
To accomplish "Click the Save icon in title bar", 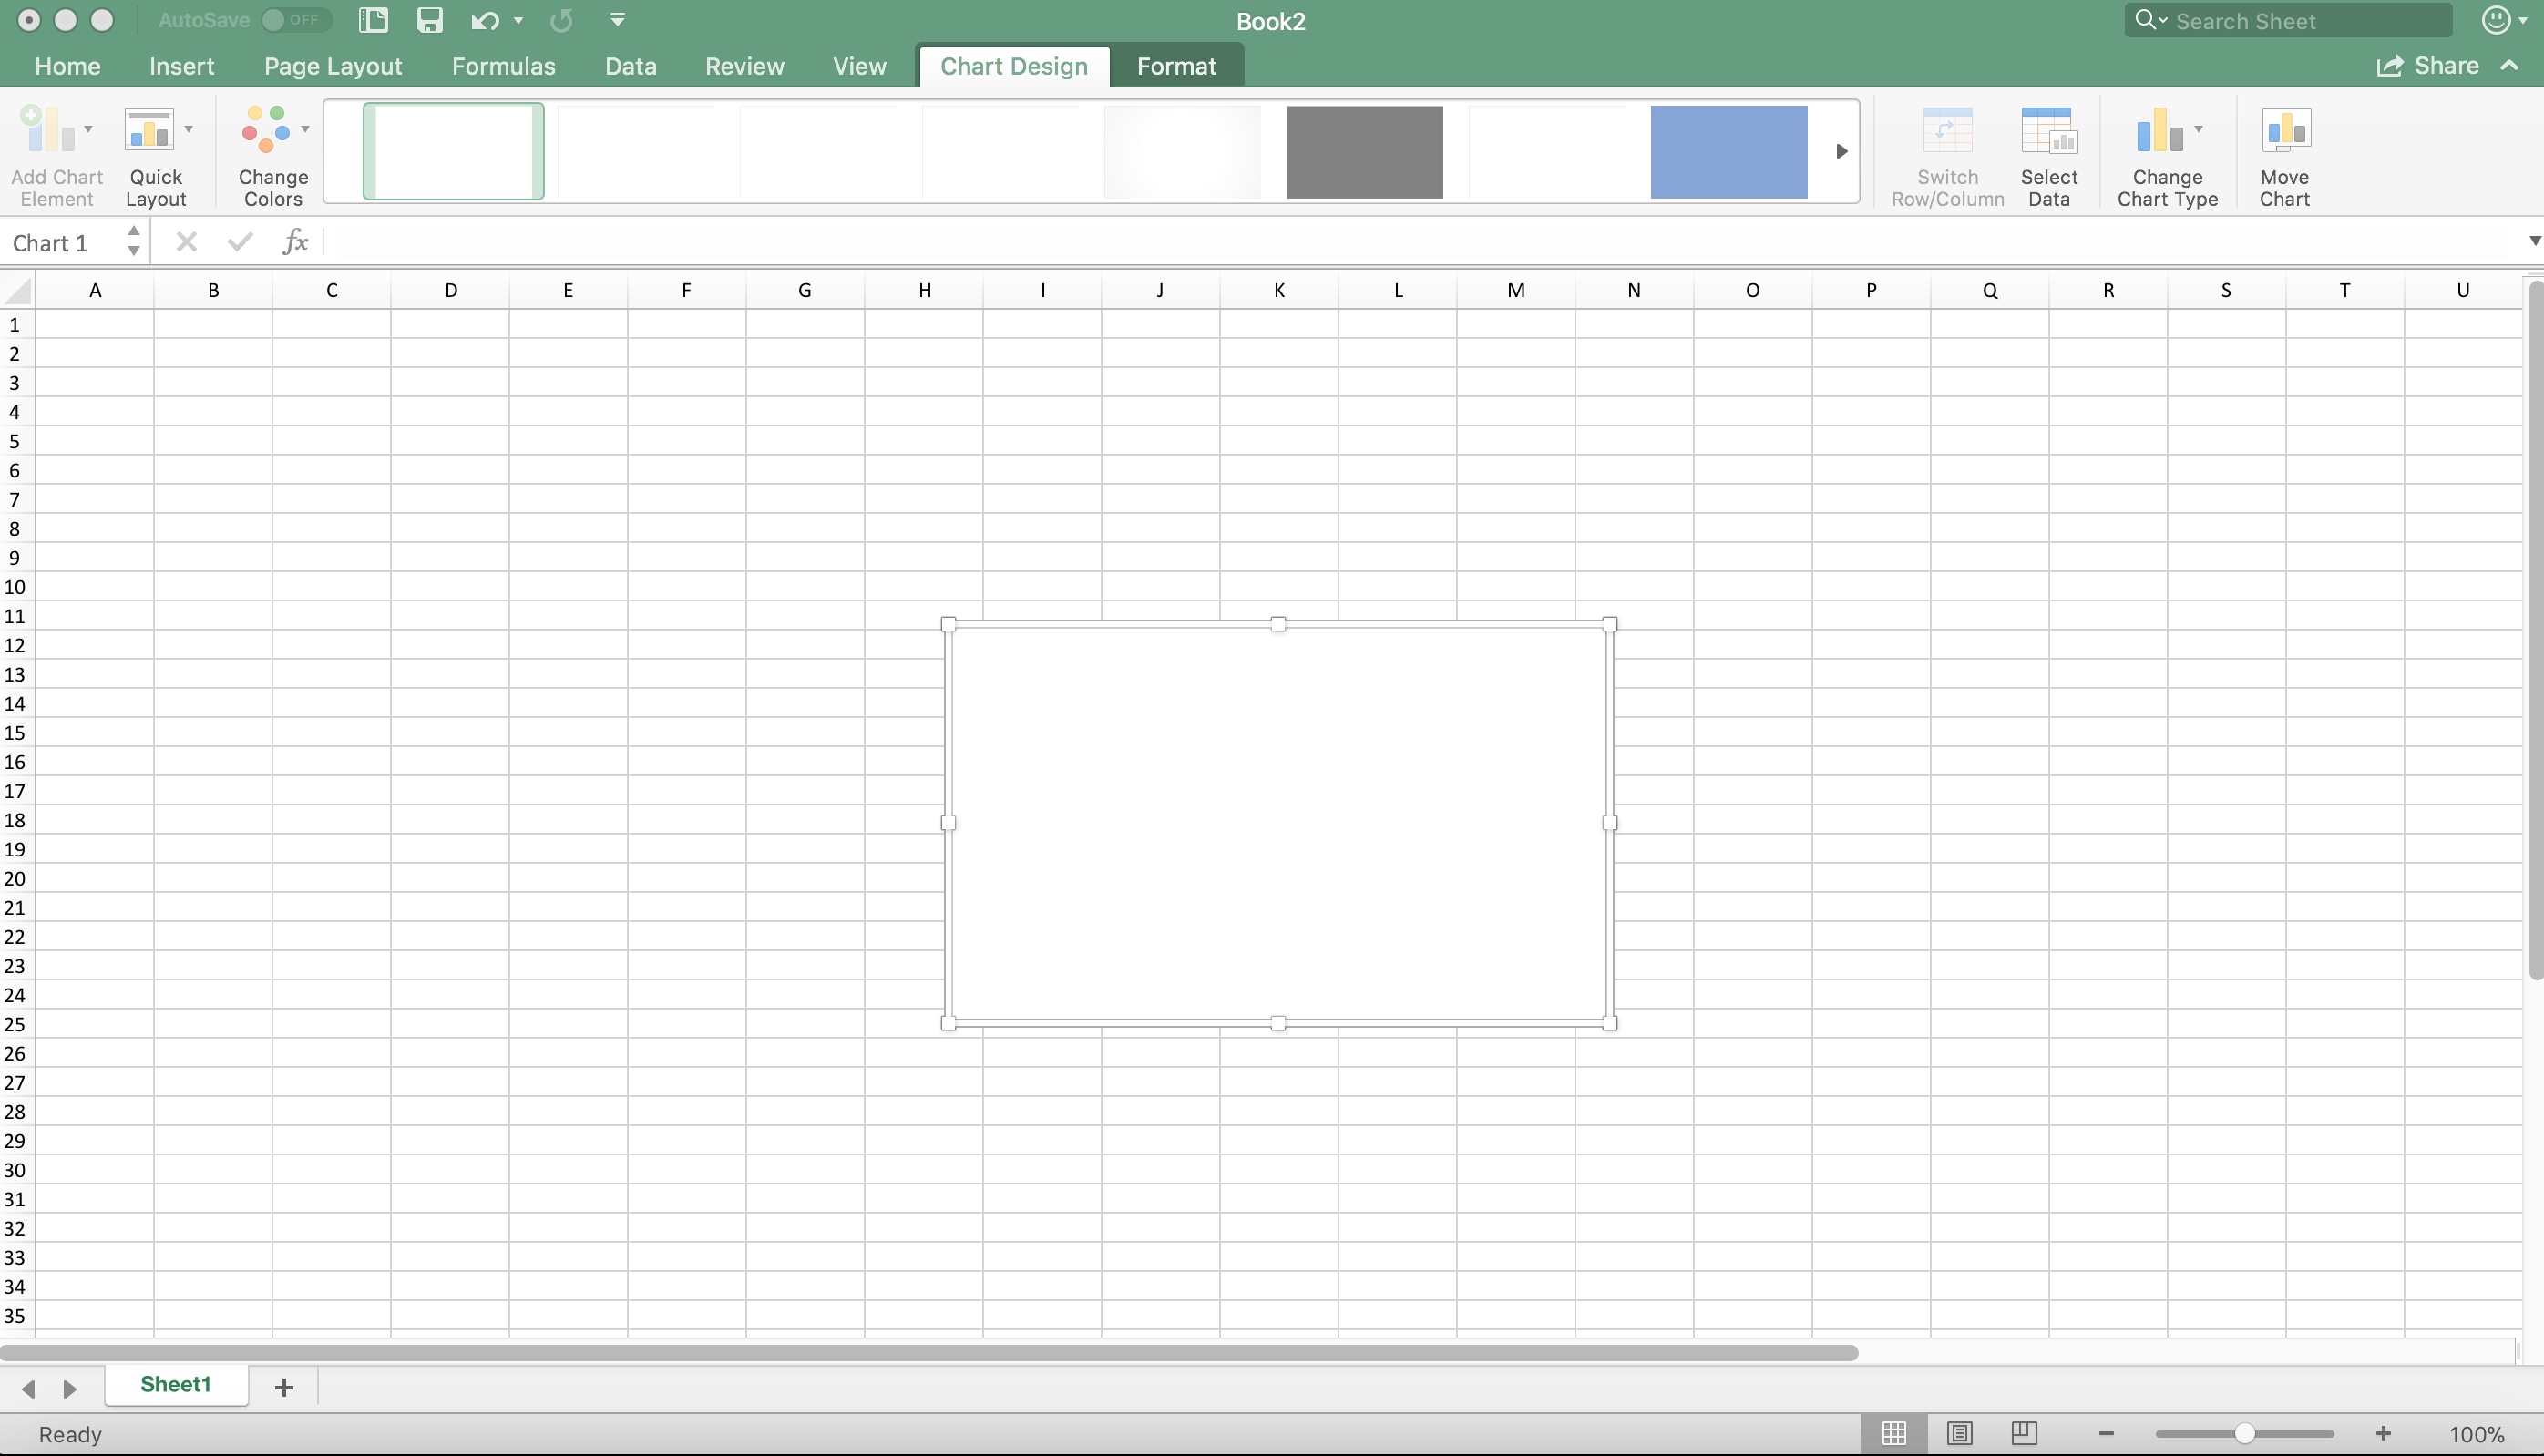I will click(430, 20).
